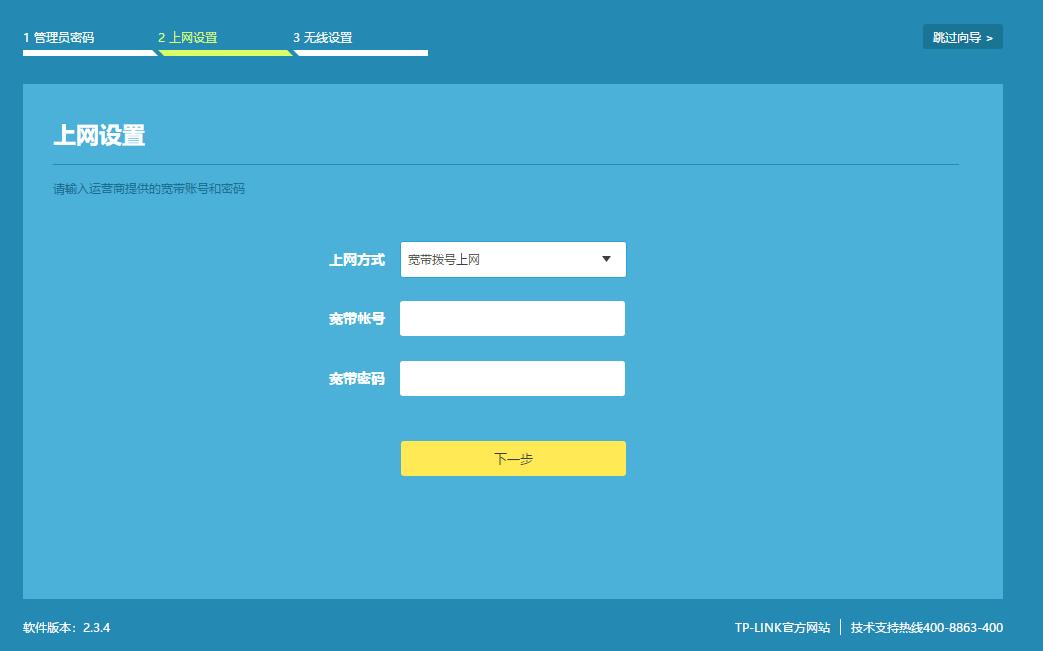Image resolution: width=1043 pixels, height=651 pixels.
Task: Click the 上网设置 page heading
Action: [100, 136]
